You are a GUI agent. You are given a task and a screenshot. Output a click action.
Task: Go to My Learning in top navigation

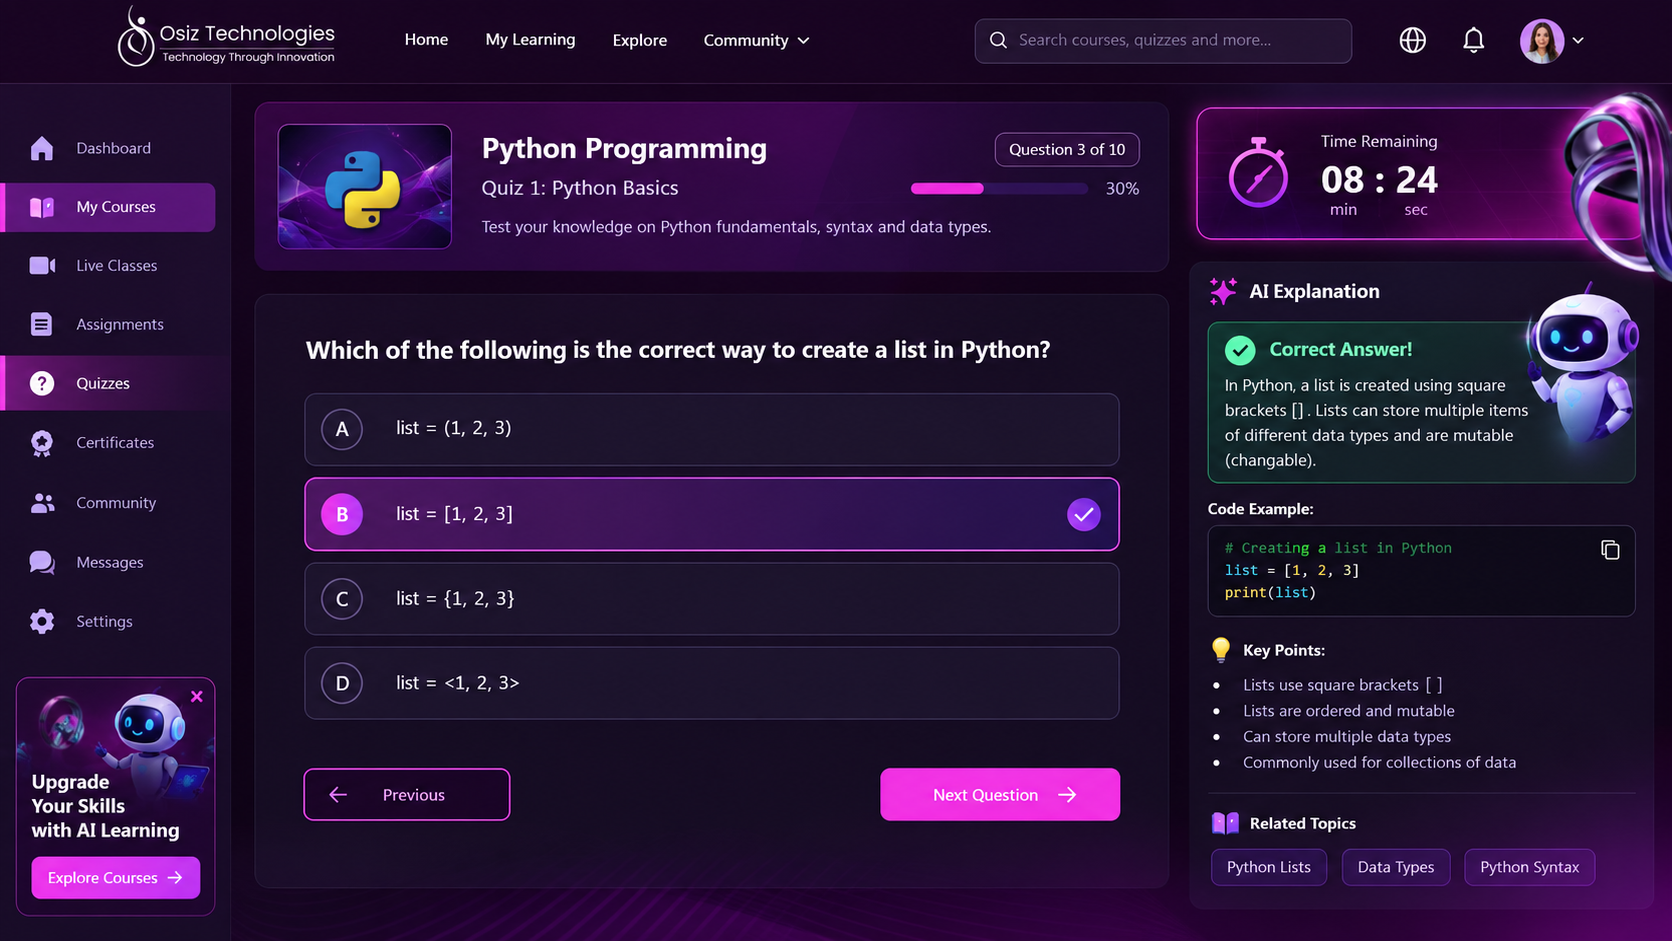tap(530, 40)
